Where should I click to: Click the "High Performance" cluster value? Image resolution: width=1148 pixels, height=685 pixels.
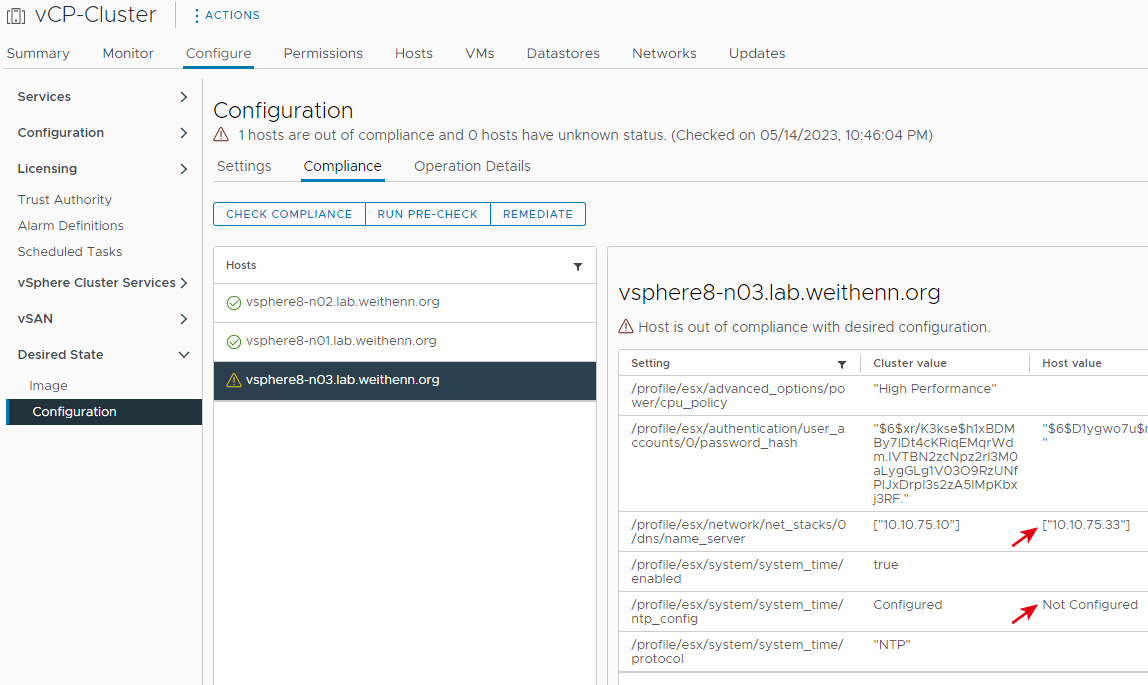tap(934, 389)
